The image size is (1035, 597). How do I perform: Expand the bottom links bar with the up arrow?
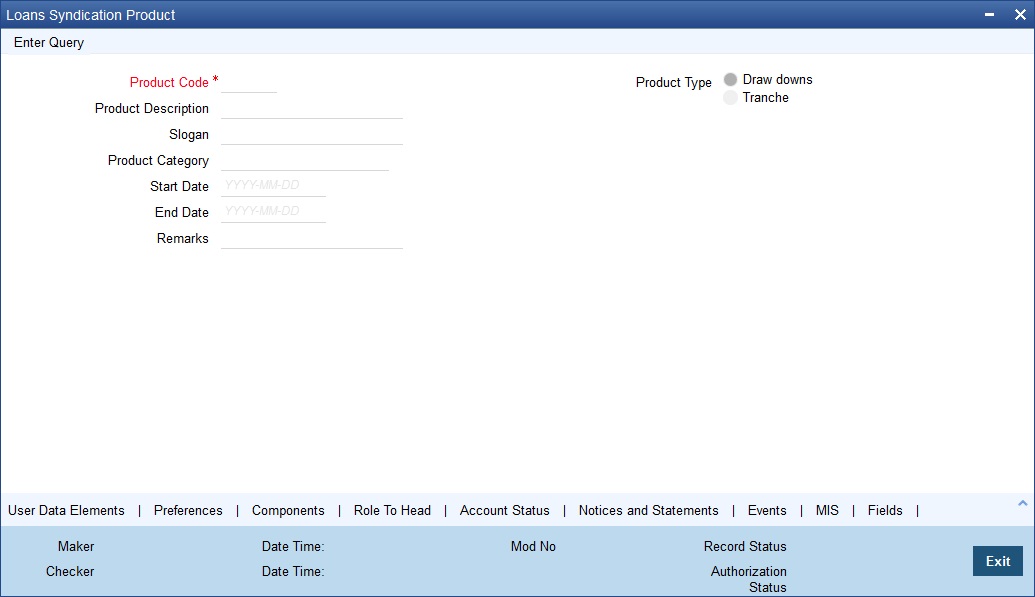pyautogui.click(x=1022, y=503)
